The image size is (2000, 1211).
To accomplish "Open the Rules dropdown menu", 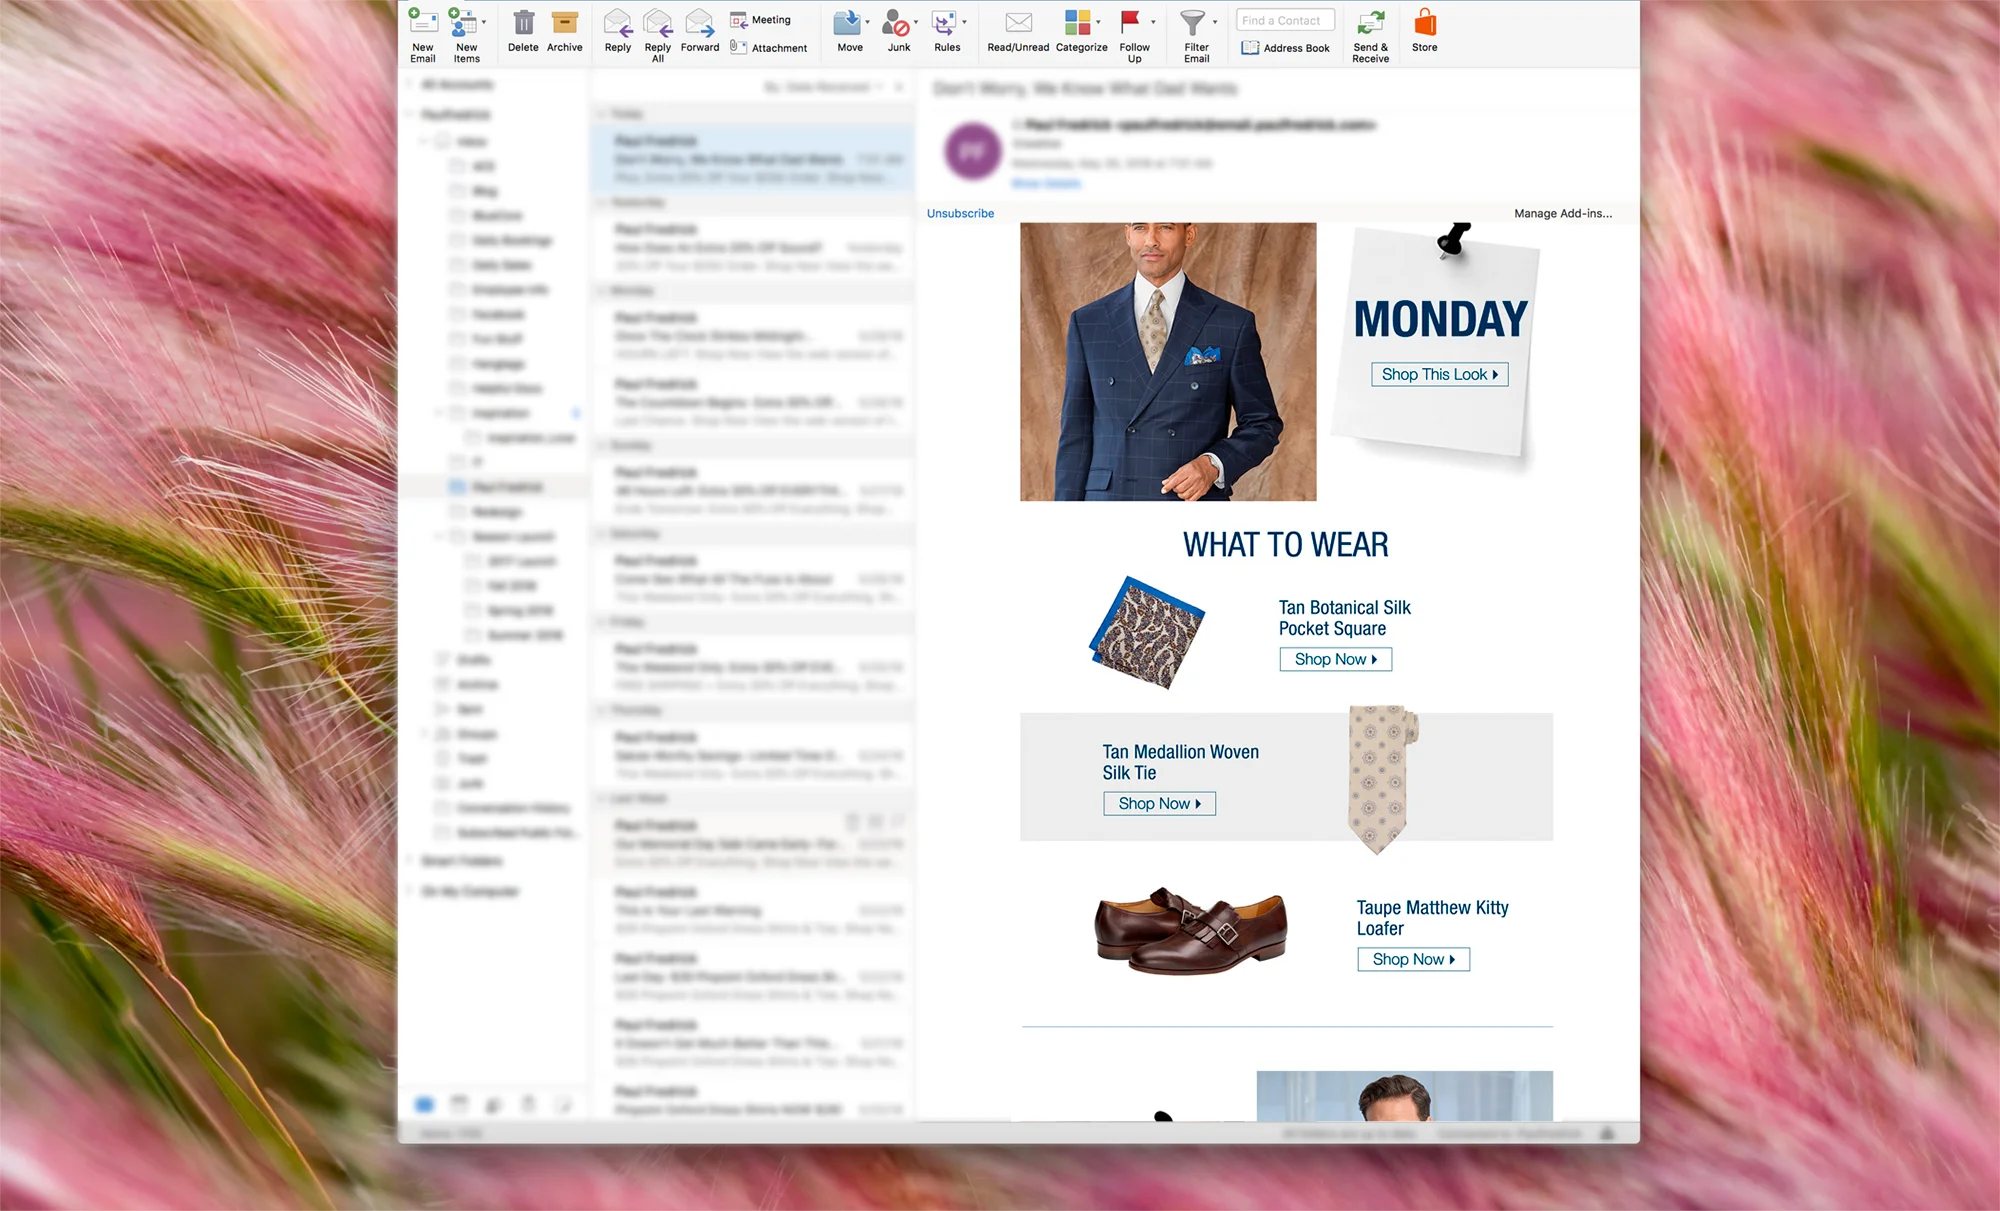I will point(964,22).
